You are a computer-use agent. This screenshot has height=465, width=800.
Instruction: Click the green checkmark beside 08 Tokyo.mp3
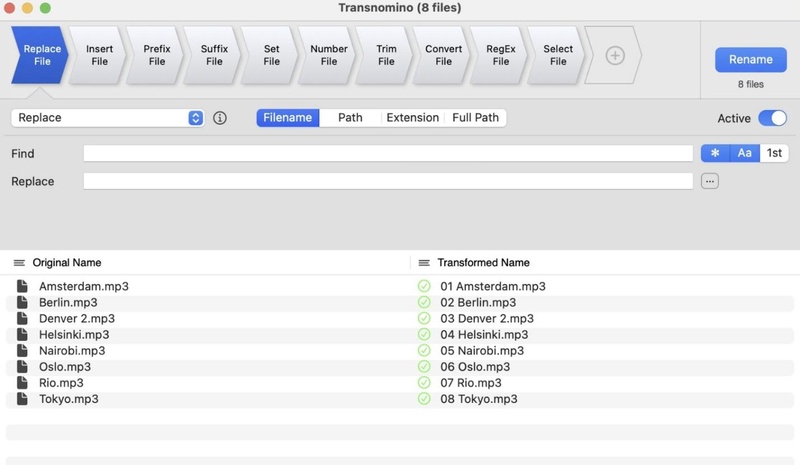coord(424,399)
